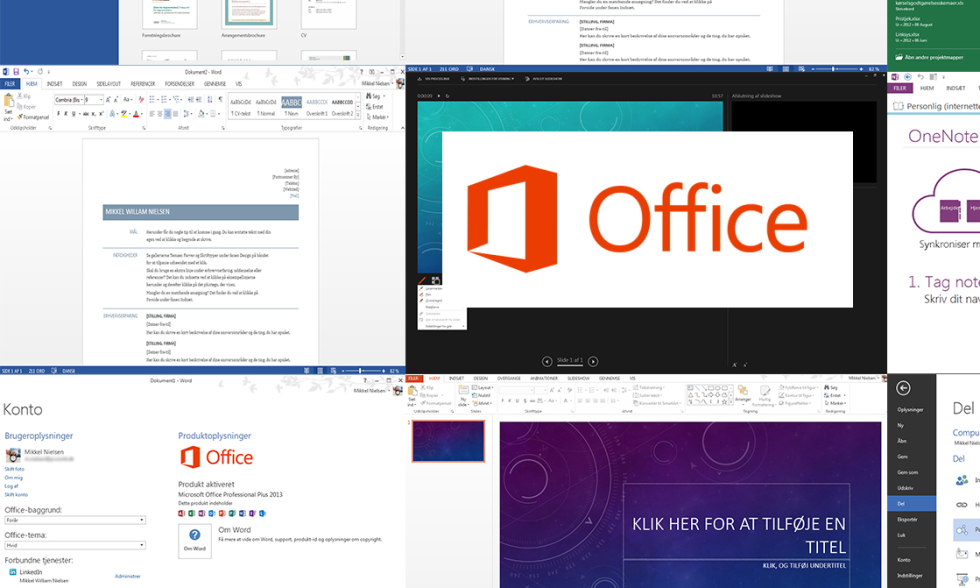Click the profile photo on the Konto page

coord(13,456)
